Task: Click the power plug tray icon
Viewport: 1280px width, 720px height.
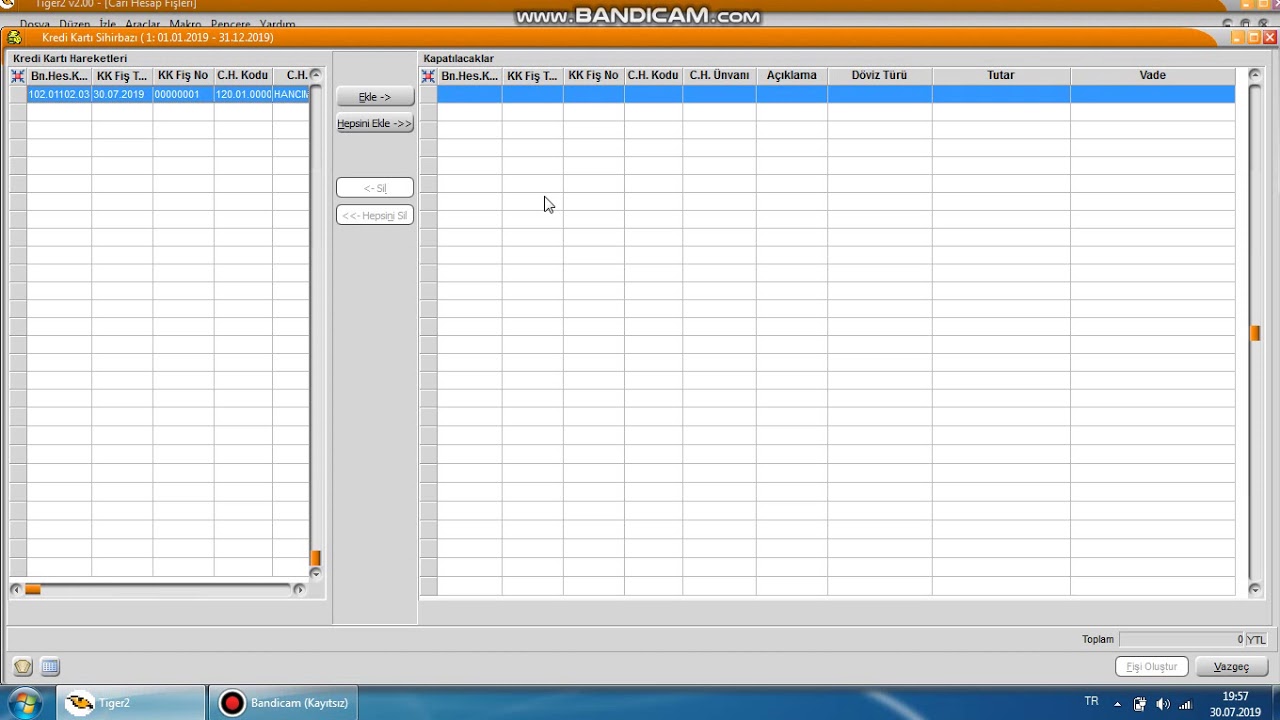Action: 1139,704
